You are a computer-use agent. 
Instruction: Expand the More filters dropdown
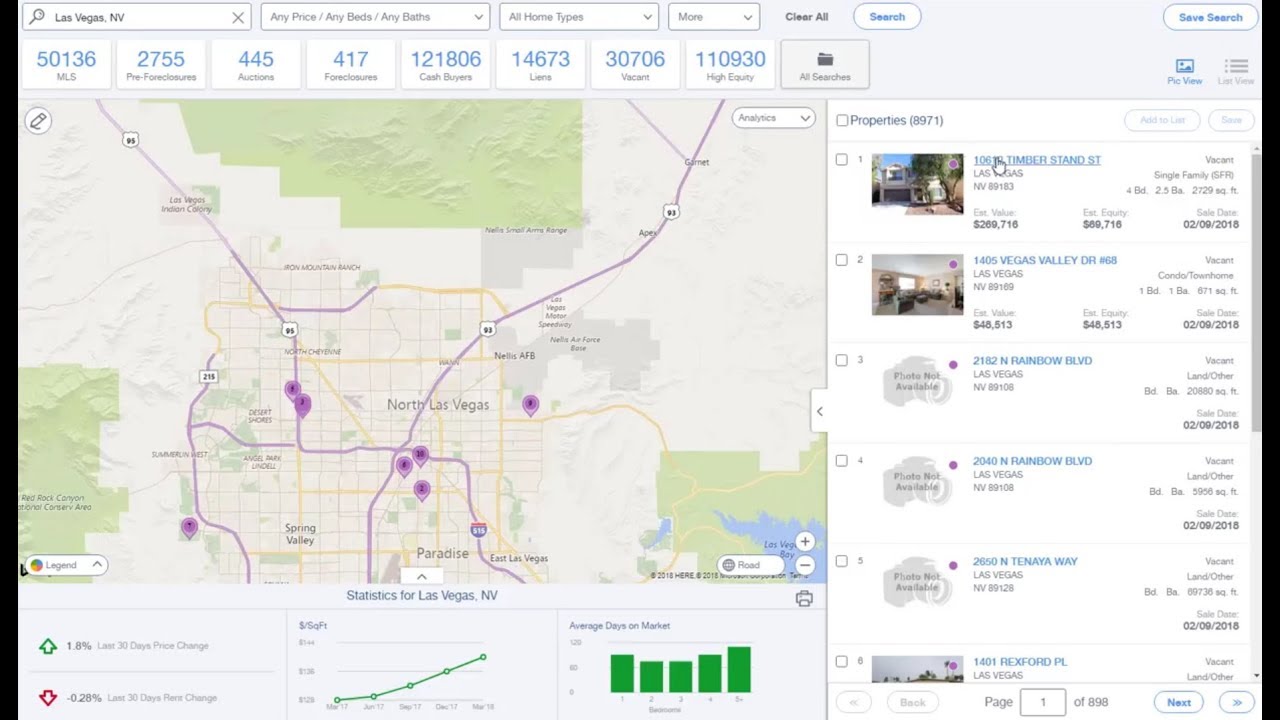click(714, 17)
